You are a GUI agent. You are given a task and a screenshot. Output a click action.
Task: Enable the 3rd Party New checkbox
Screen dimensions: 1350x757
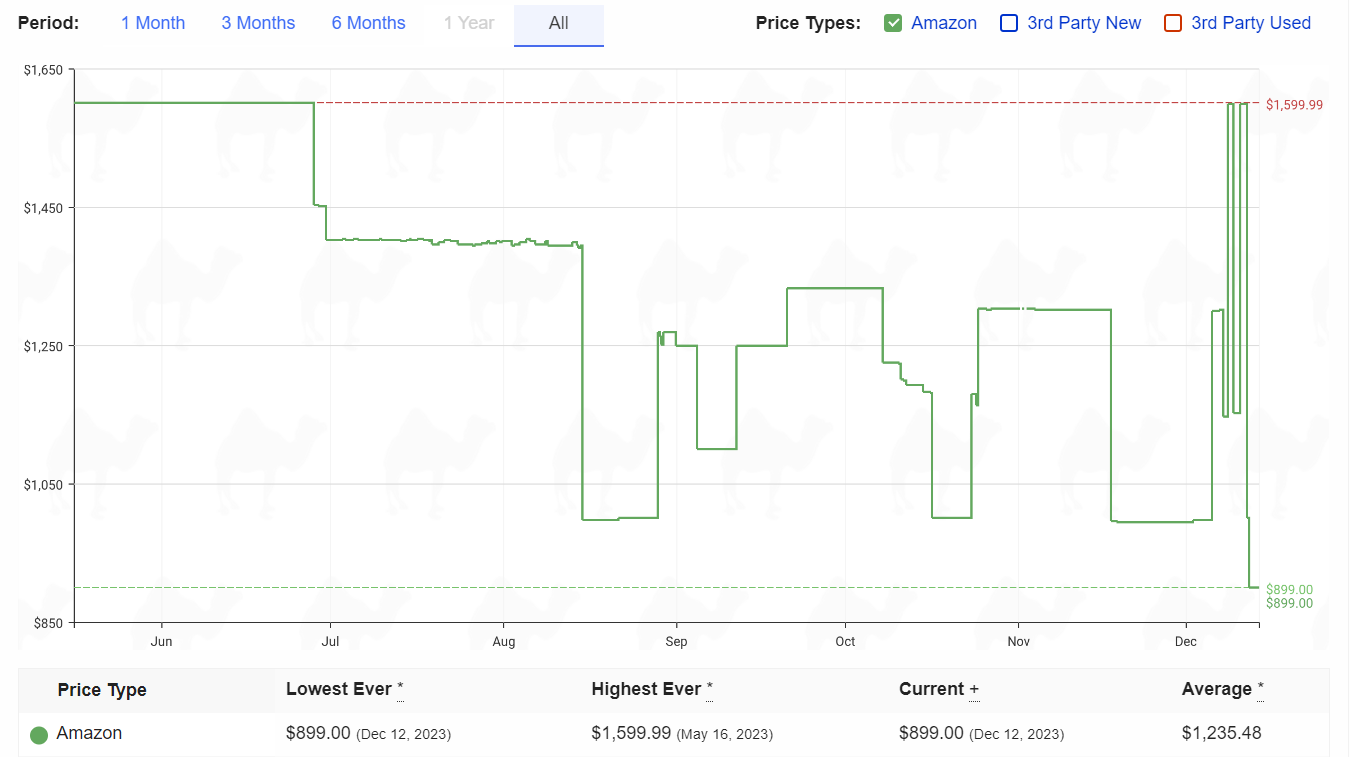click(1009, 23)
